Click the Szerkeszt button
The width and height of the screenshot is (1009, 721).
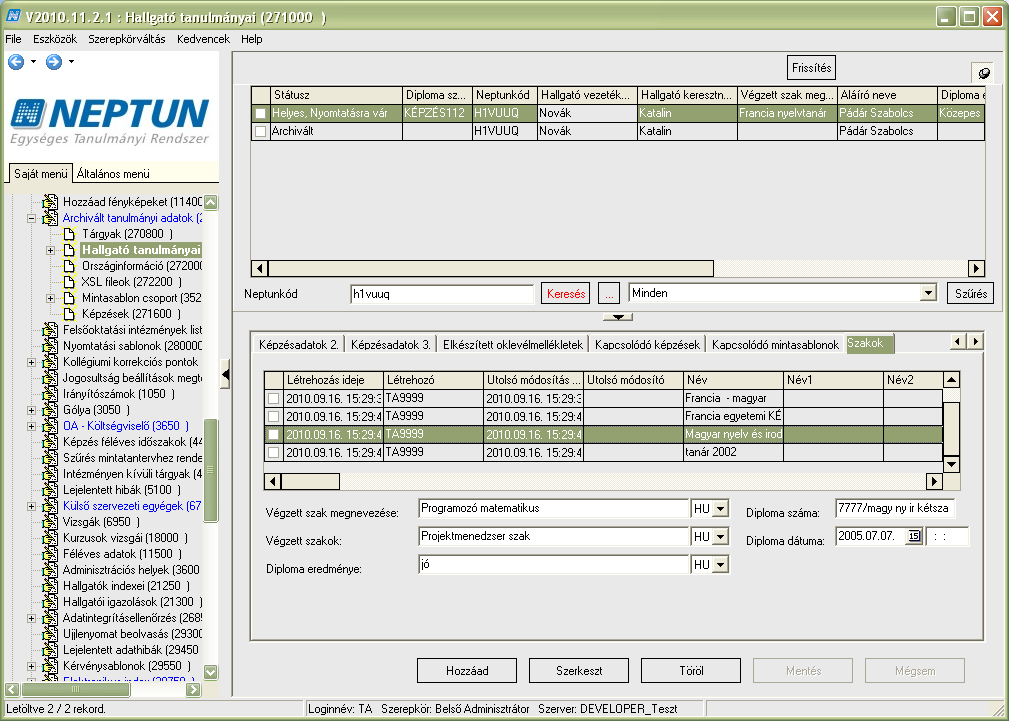[x=579, y=671]
